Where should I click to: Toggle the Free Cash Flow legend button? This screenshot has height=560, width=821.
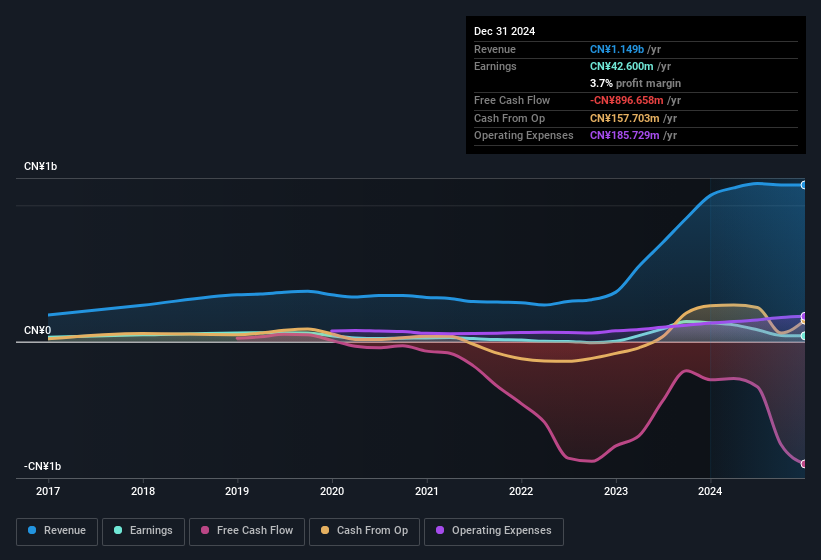(x=247, y=531)
